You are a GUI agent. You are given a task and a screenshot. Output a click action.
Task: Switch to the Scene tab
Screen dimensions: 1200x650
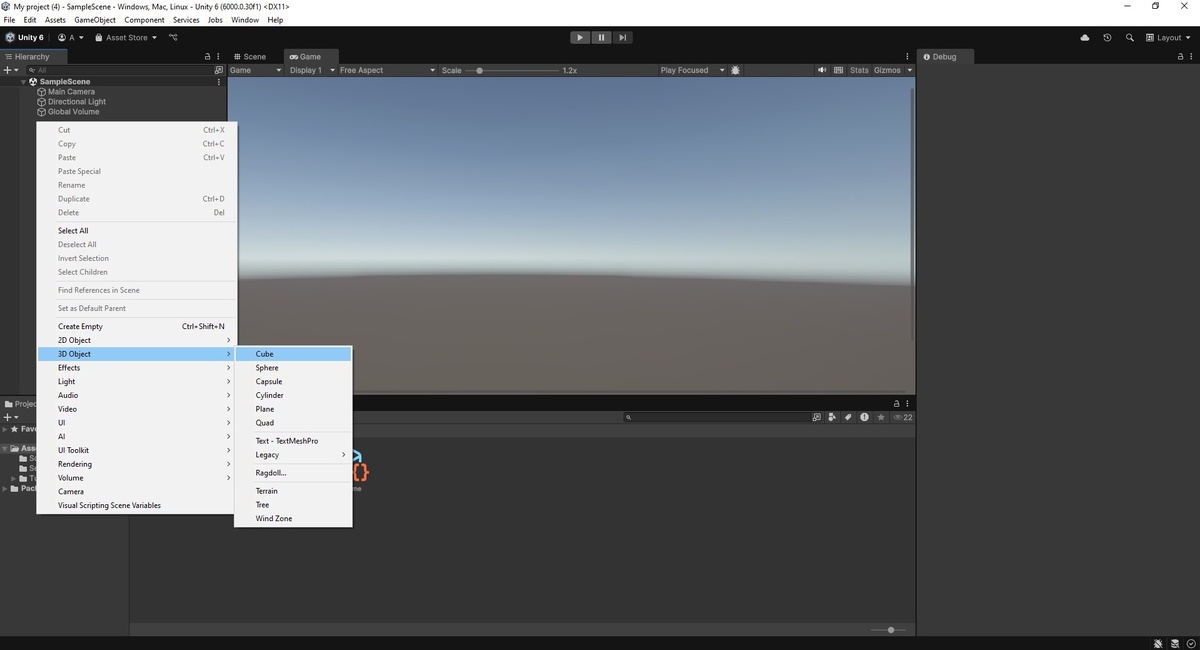coord(249,57)
